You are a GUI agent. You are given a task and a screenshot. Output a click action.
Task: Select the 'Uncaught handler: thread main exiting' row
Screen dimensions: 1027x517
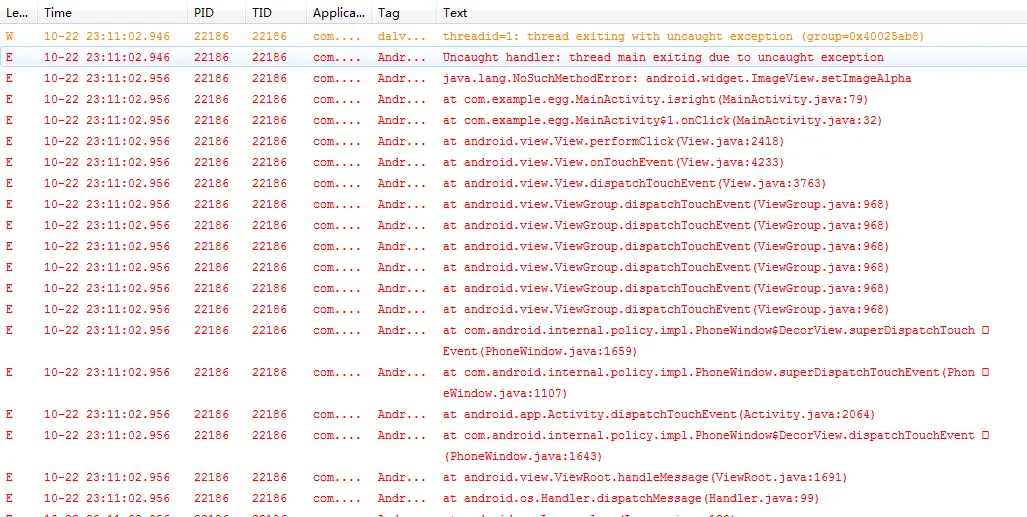click(514, 57)
